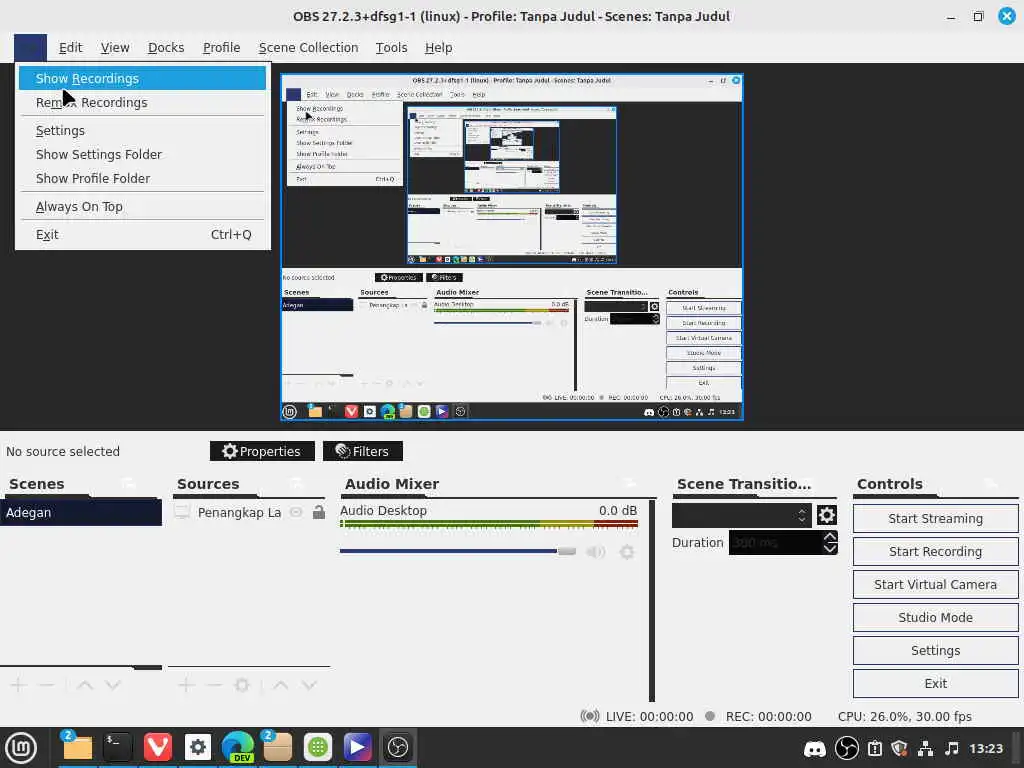Open Vivaldi browser from the taskbar

[157, 748]
